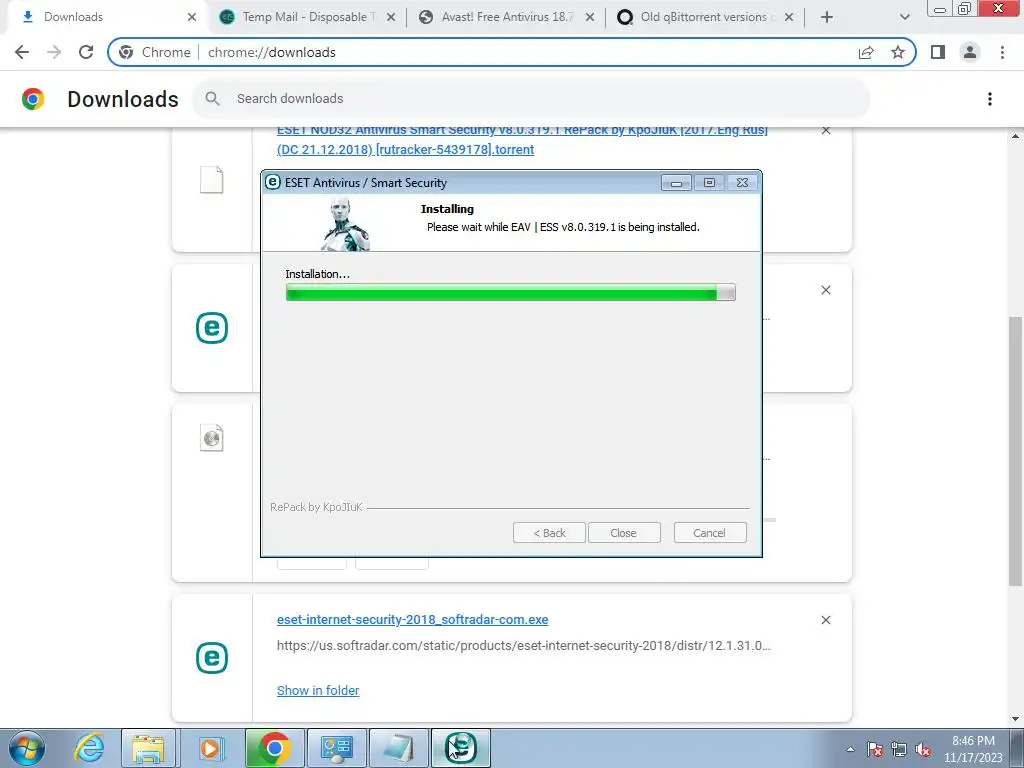Screen dimensions: 1024x768
Task: Click the softradar.com source URL text
Action: coord(524,646)
